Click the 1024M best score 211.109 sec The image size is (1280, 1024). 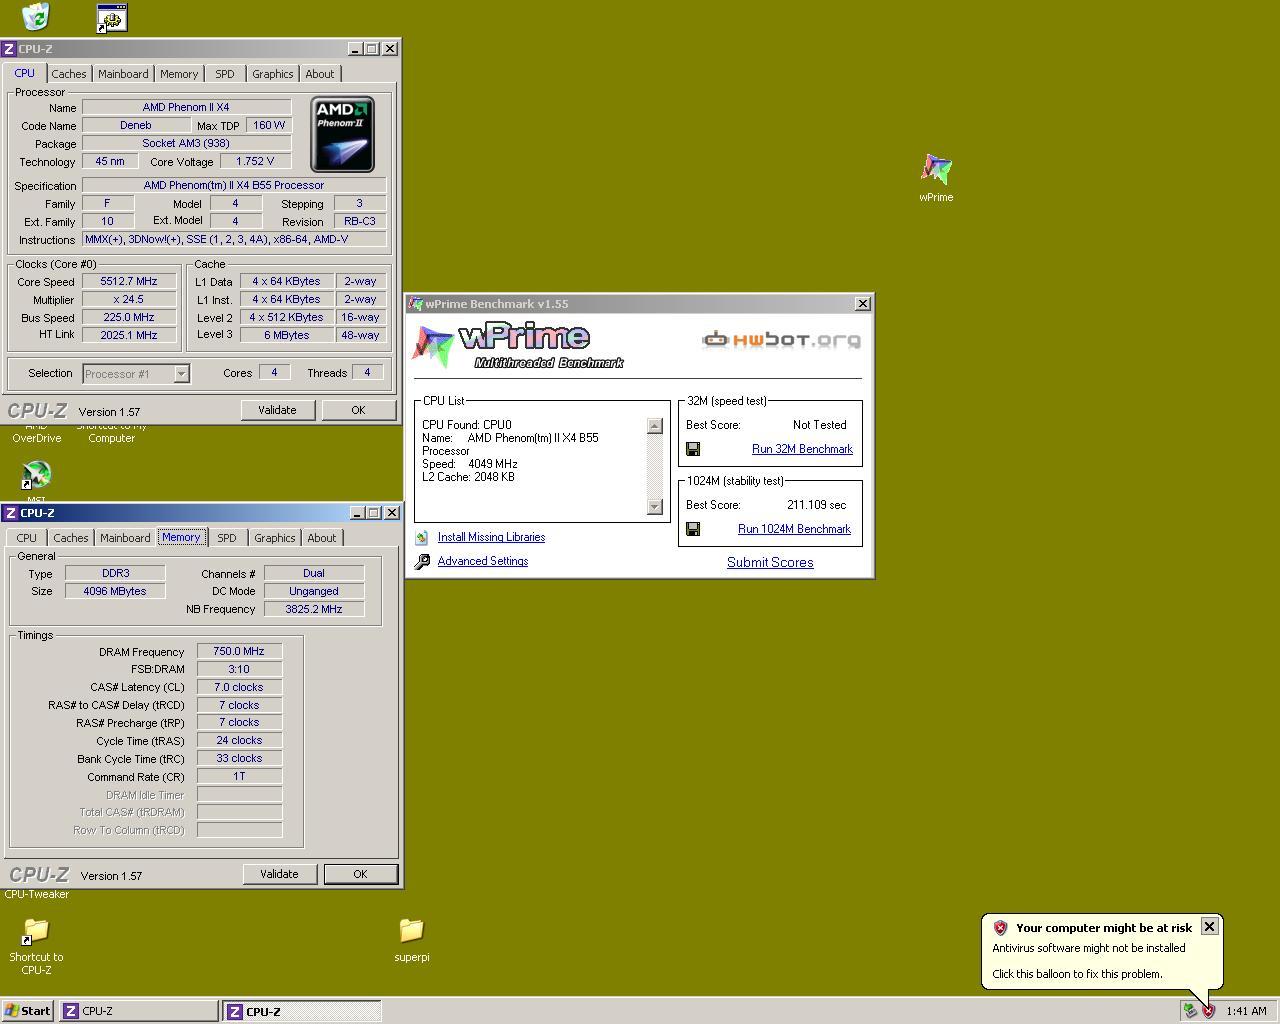(816, 505)
